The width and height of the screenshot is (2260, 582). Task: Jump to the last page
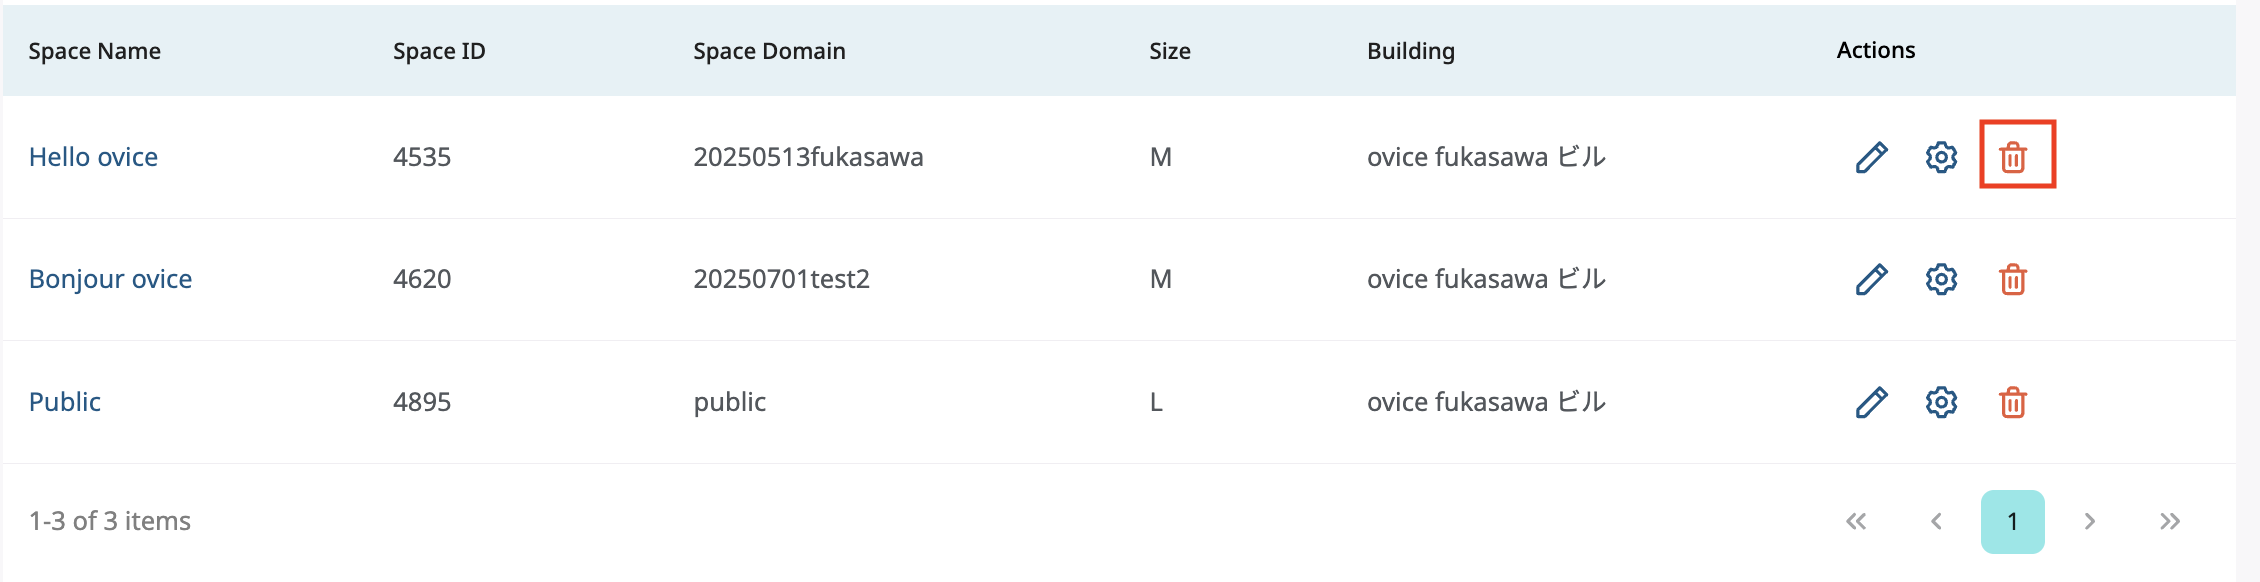[2169, 521]
